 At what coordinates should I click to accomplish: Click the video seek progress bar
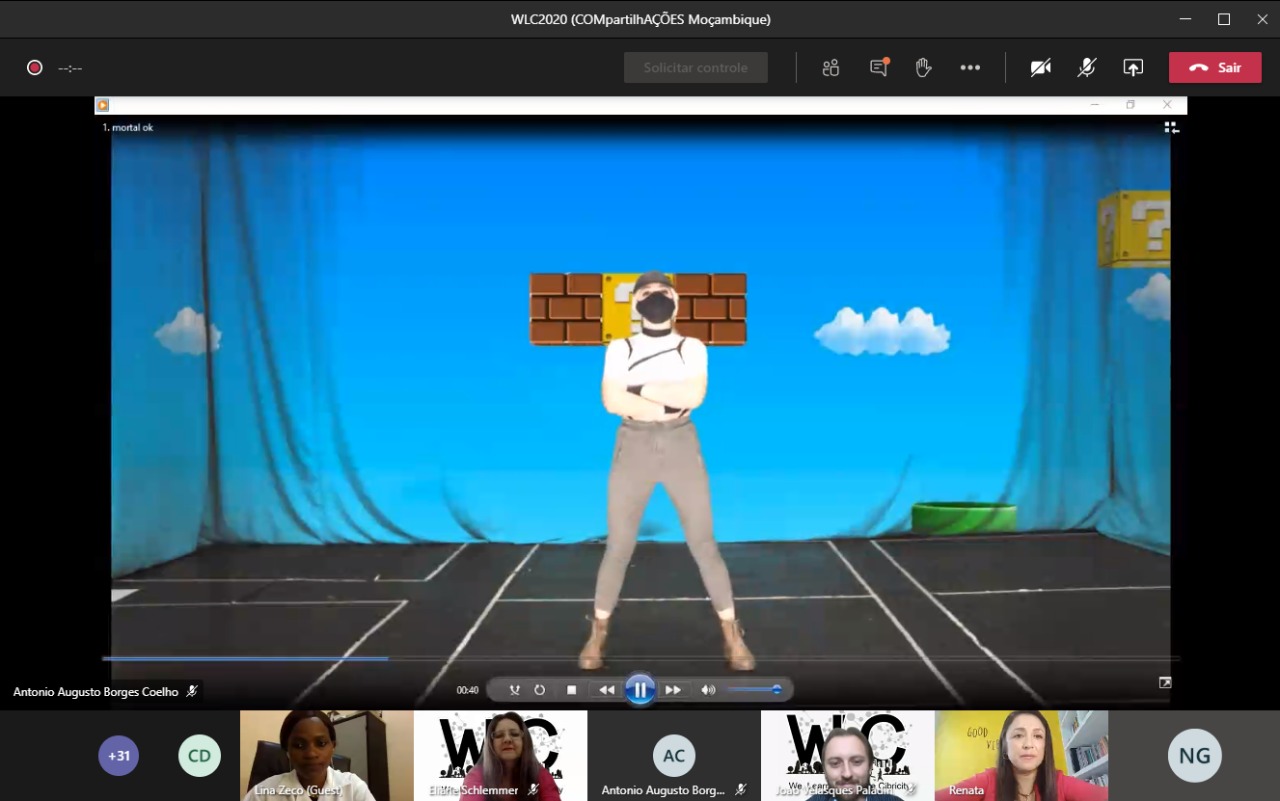640,658
